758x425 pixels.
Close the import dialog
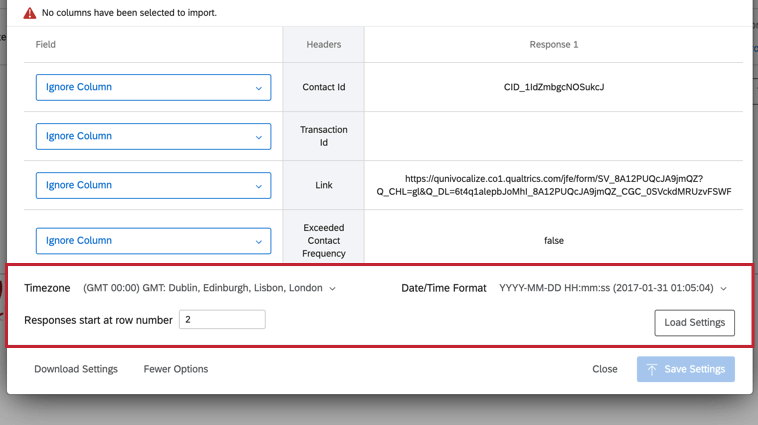[x=605, y=369]
